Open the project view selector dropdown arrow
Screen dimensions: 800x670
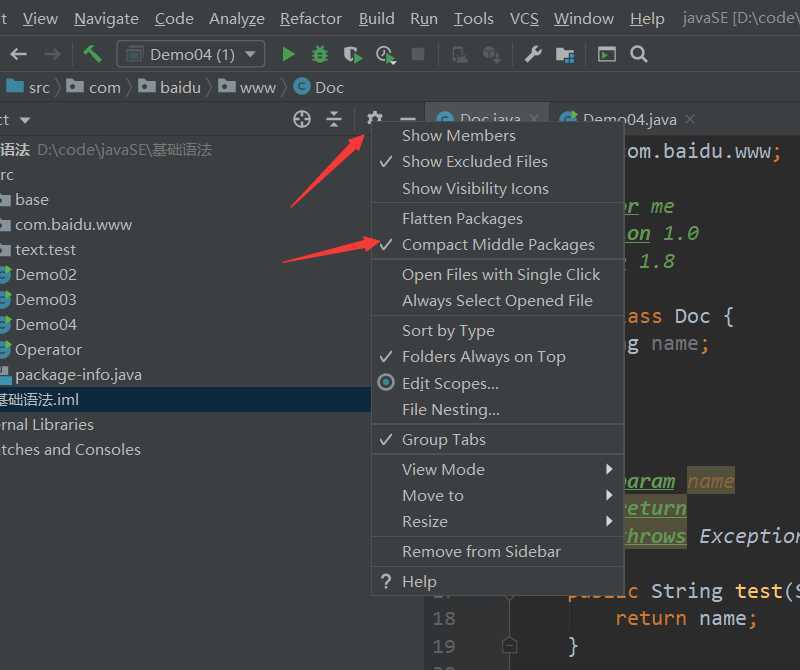point(25,120)
